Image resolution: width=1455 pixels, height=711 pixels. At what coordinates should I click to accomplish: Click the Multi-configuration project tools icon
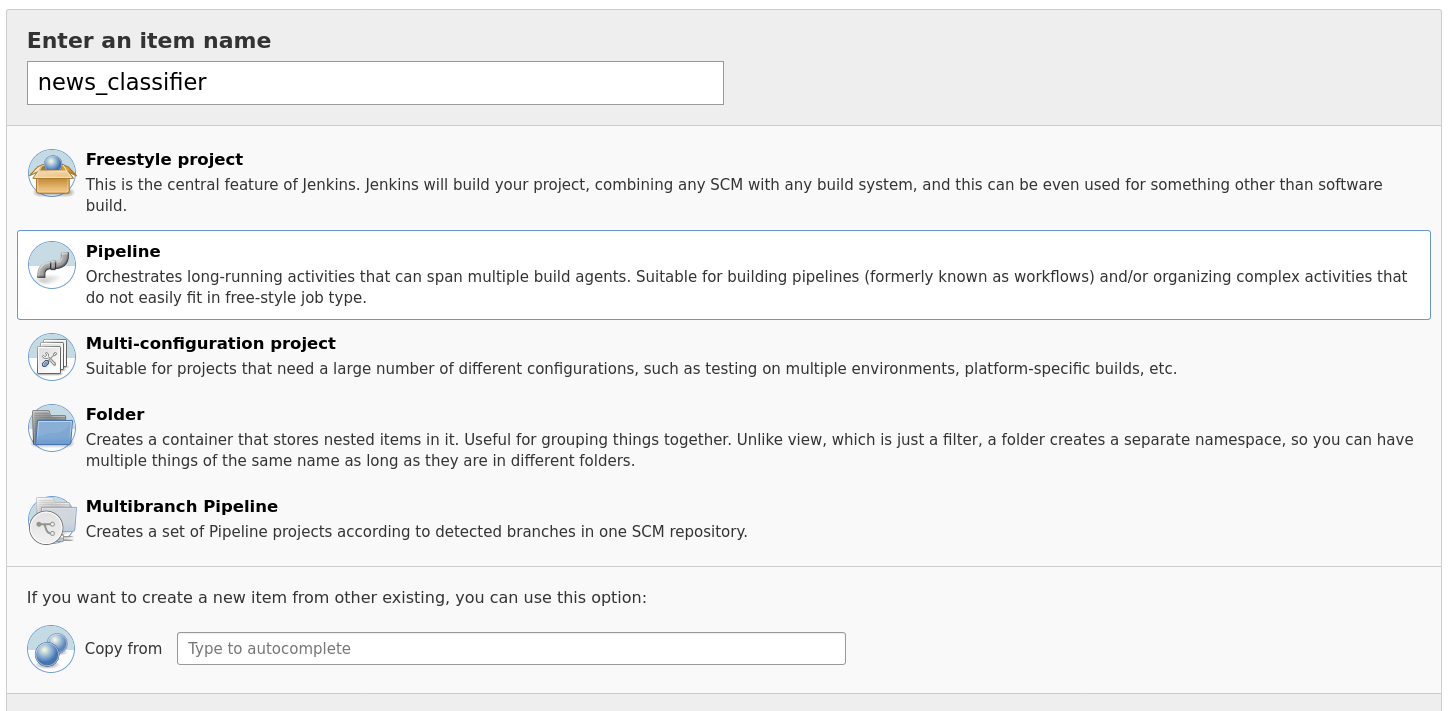click(x=52, y=357)
